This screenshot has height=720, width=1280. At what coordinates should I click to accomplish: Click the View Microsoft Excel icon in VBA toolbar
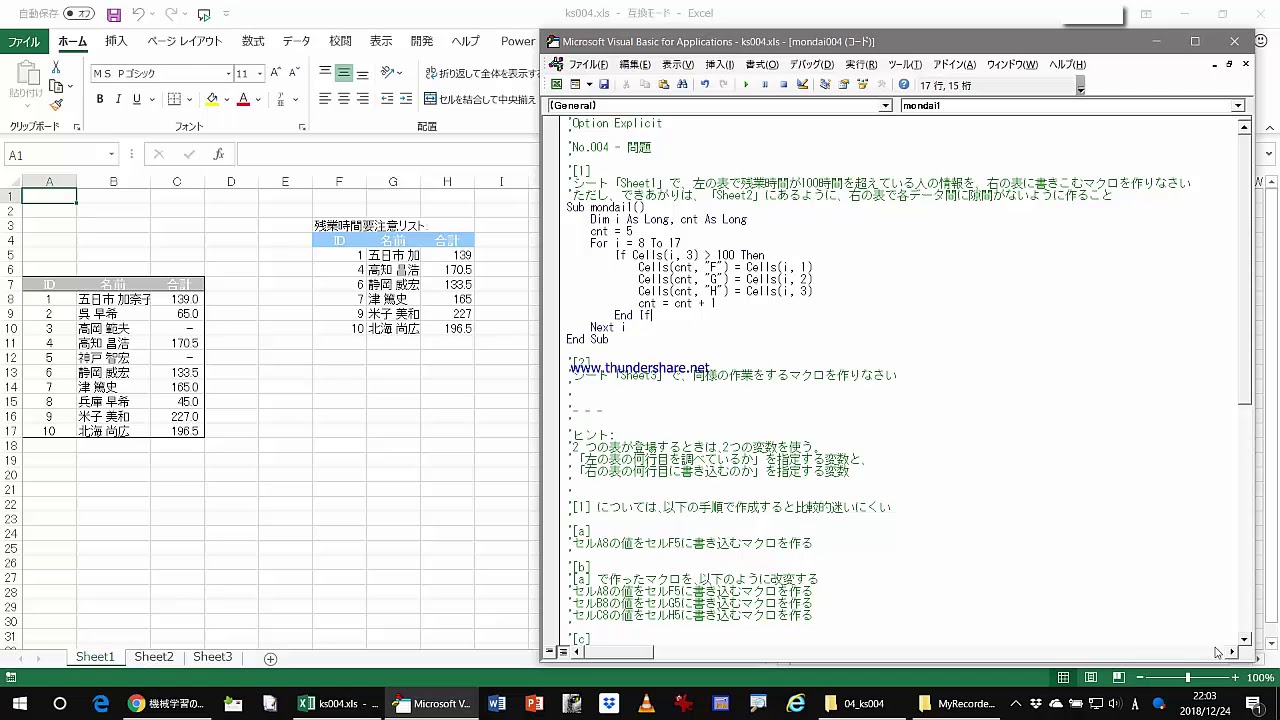pos(557,85)
